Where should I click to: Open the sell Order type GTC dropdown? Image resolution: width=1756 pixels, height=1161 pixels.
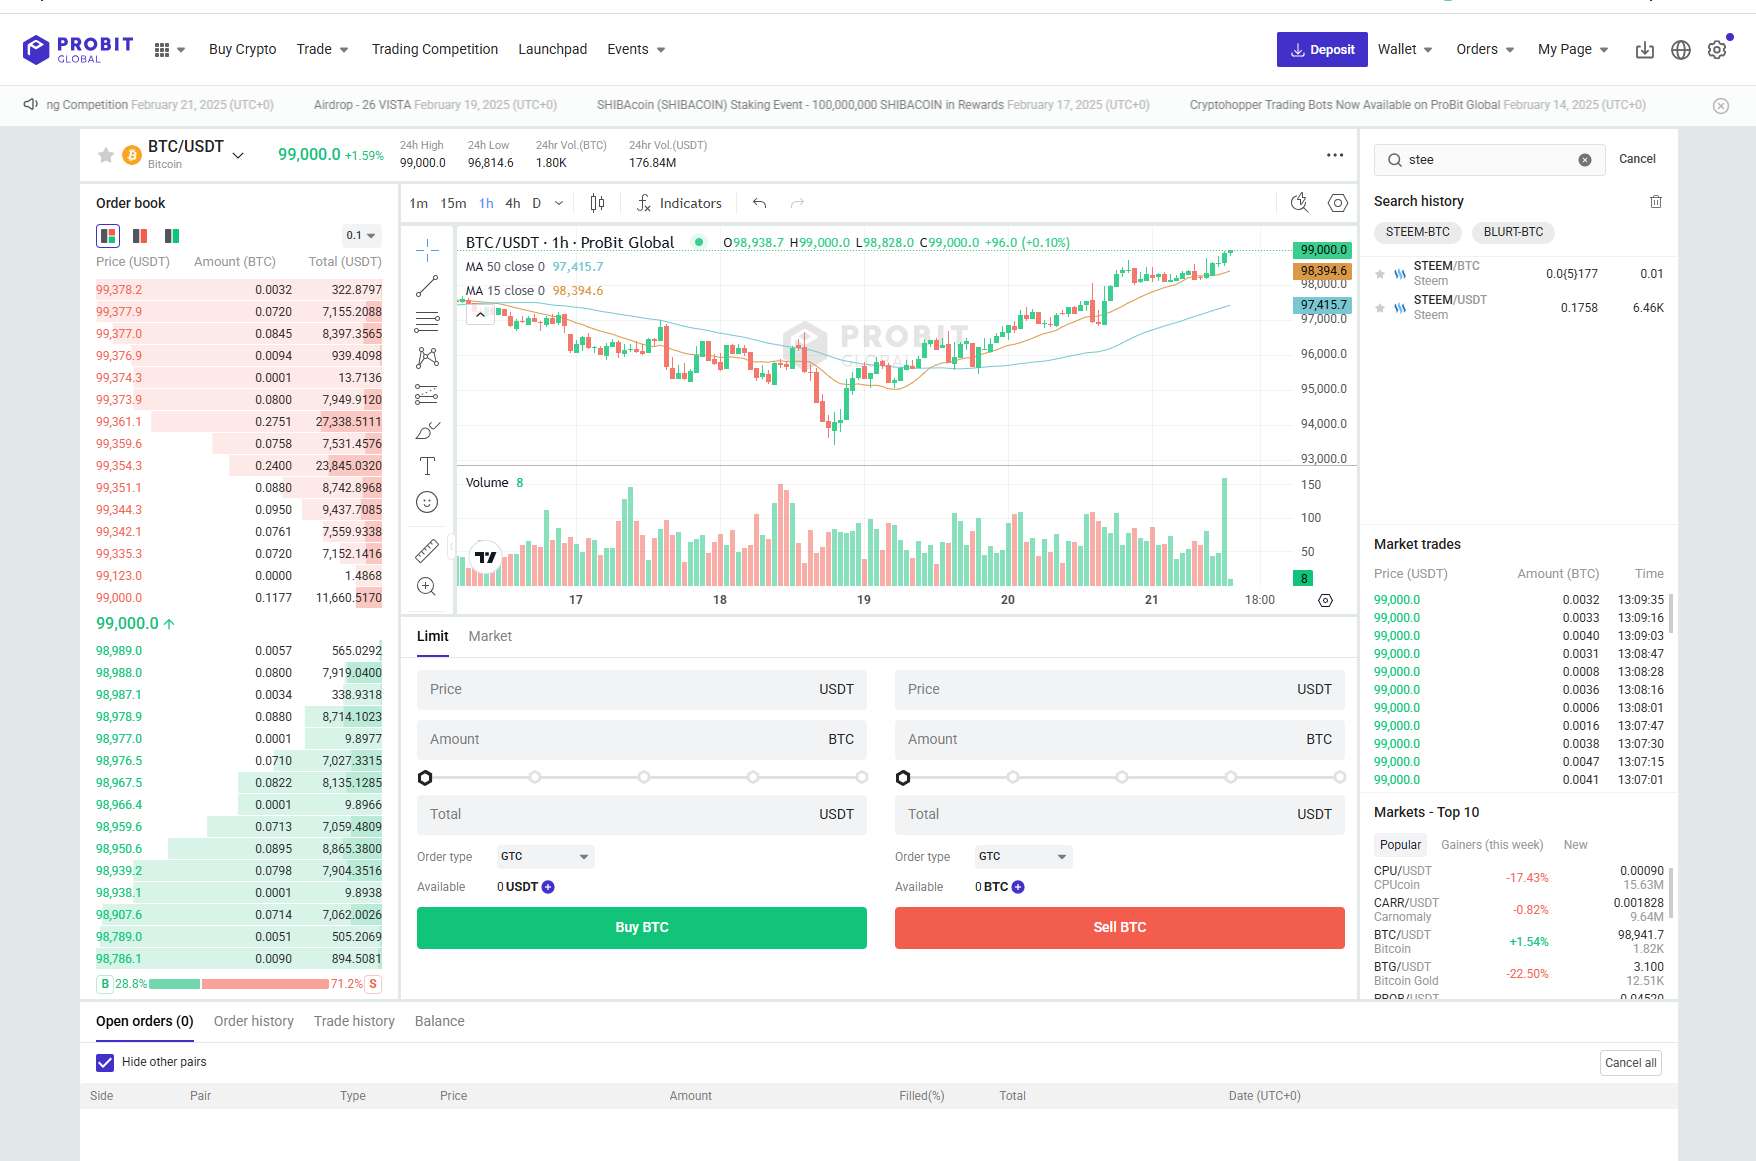pyautogui.click(x=1023, y=857)
